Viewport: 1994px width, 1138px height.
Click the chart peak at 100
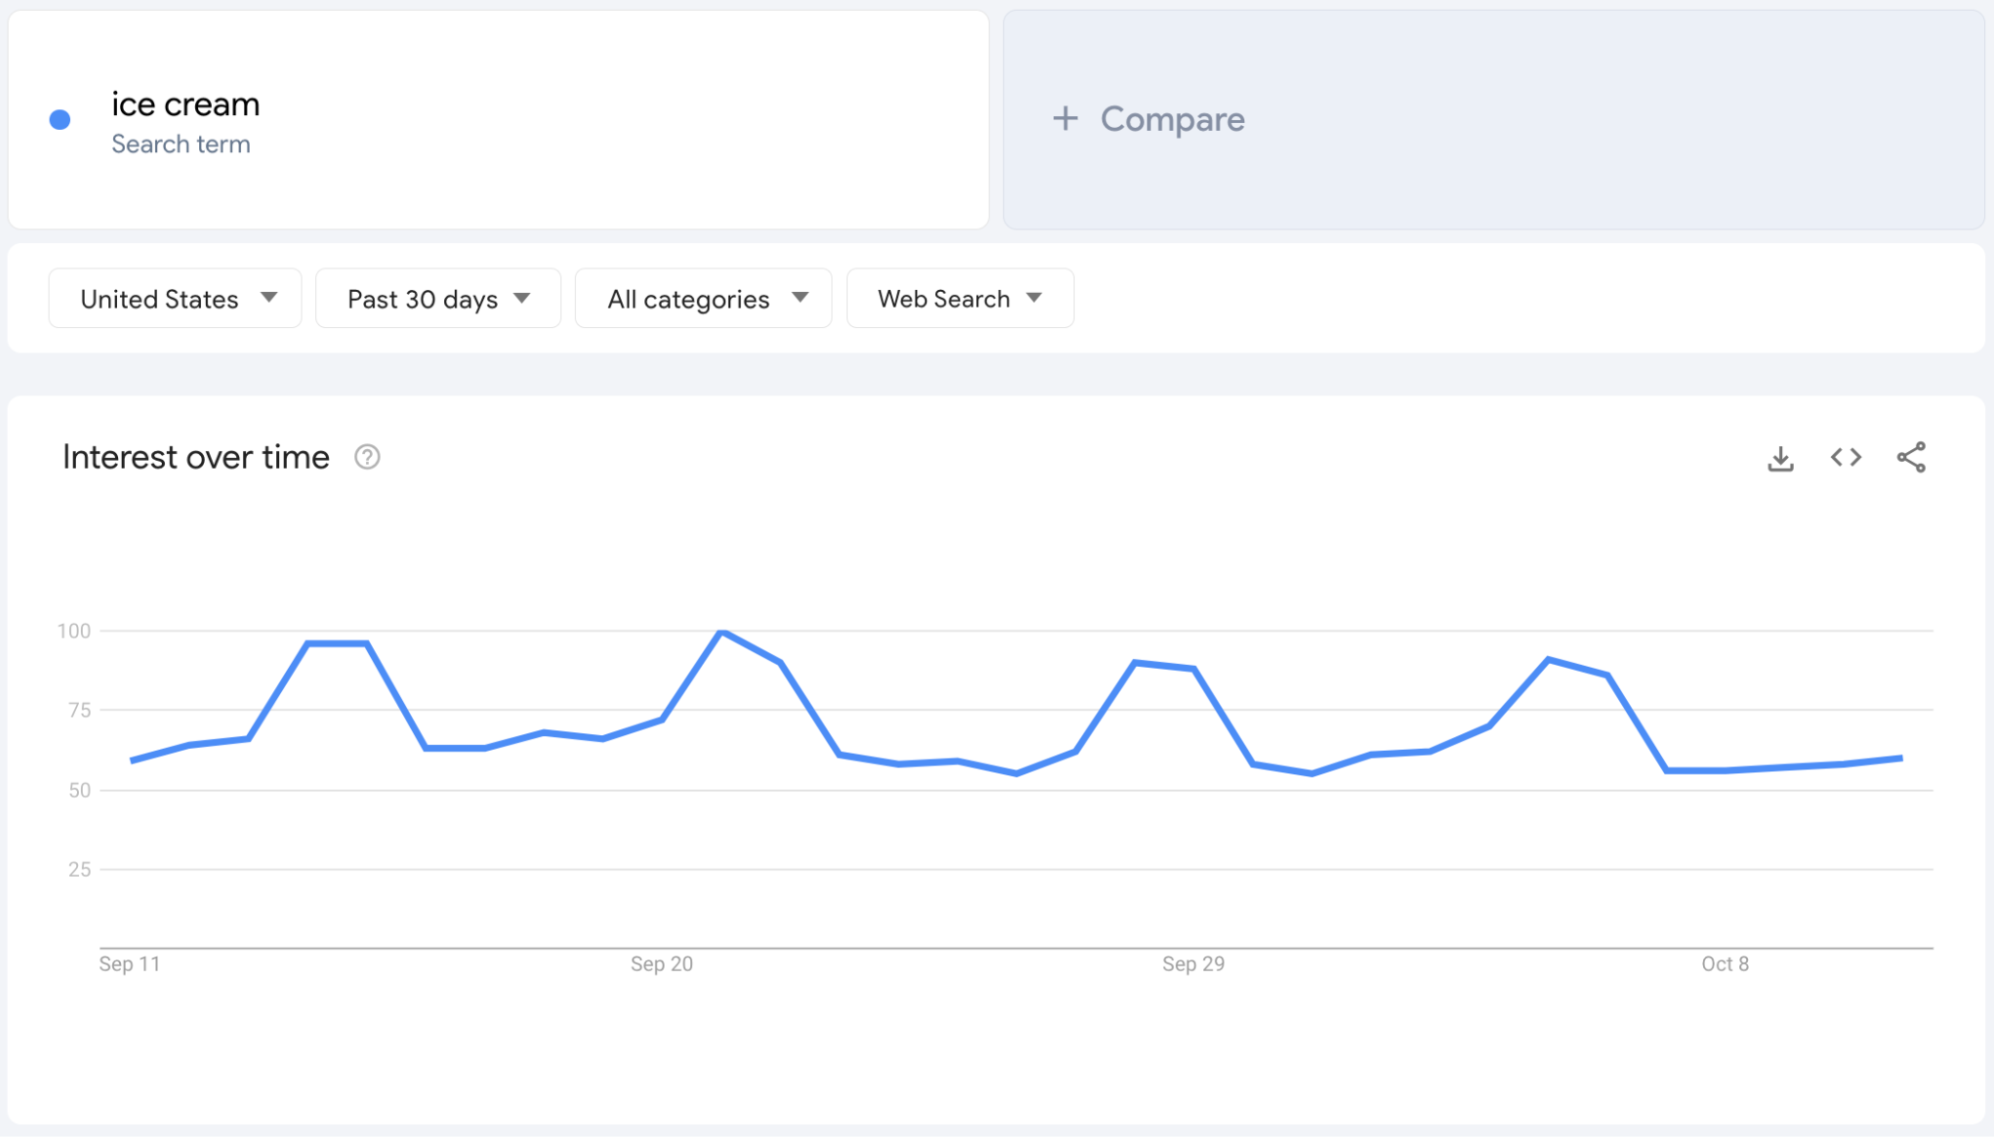click(721, 632)
